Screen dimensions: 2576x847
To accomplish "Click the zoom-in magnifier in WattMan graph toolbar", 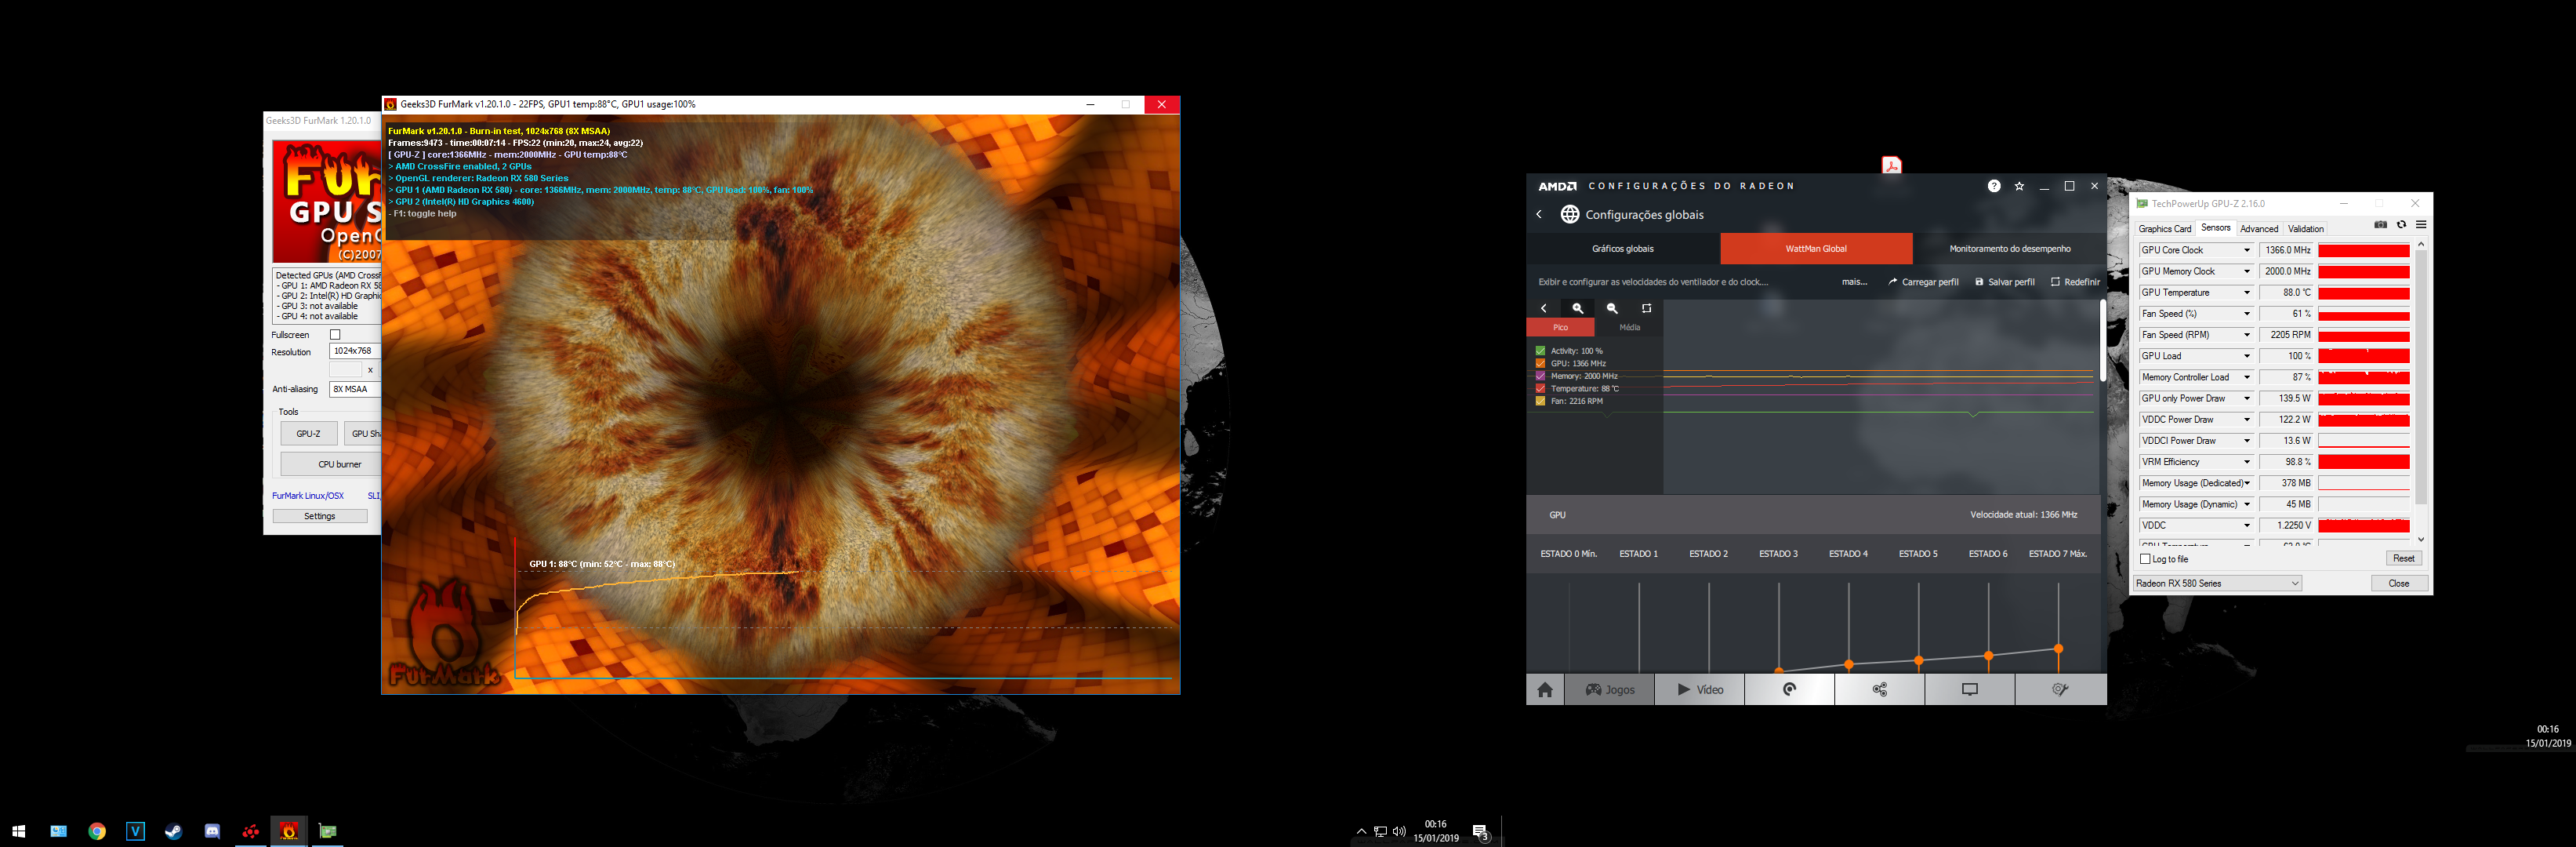I will tap(1578, 308).
